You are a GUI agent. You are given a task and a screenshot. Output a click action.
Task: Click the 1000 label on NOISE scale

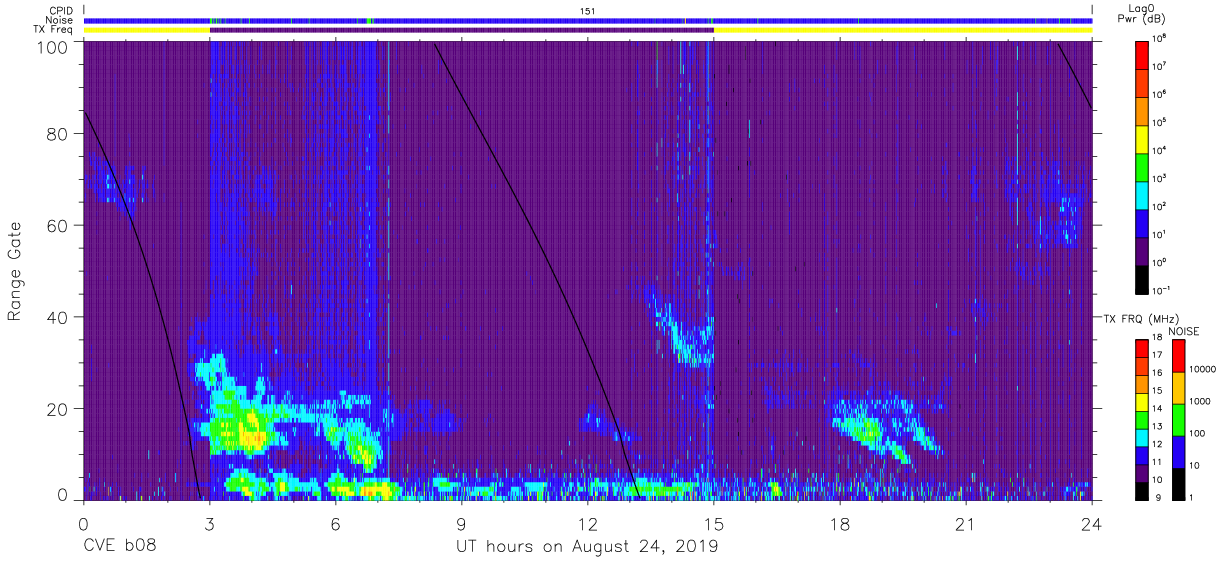tap(1201, 401)
